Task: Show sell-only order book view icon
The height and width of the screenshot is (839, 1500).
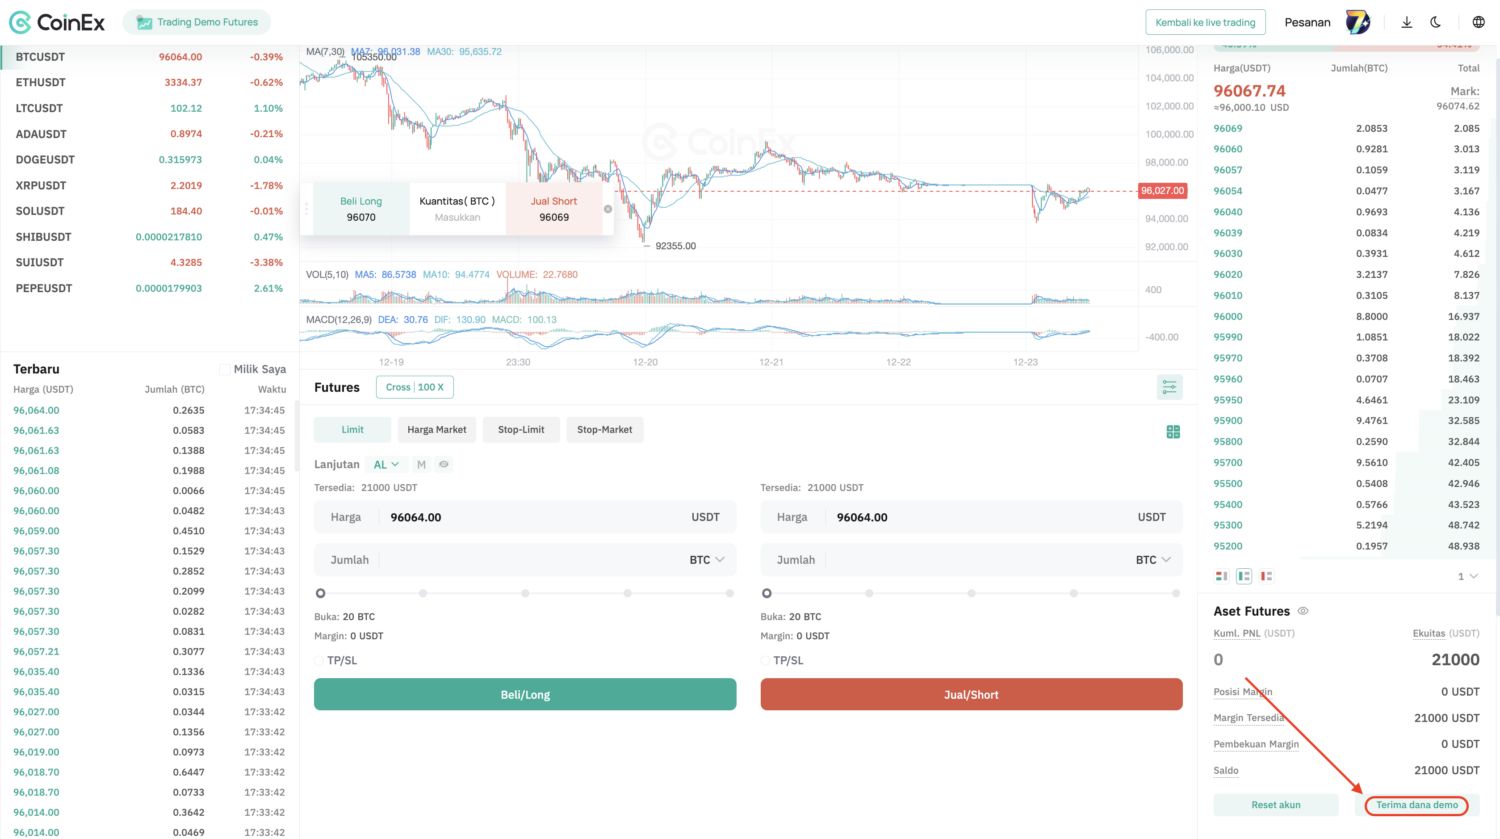Action: [x=1266, y=576]
